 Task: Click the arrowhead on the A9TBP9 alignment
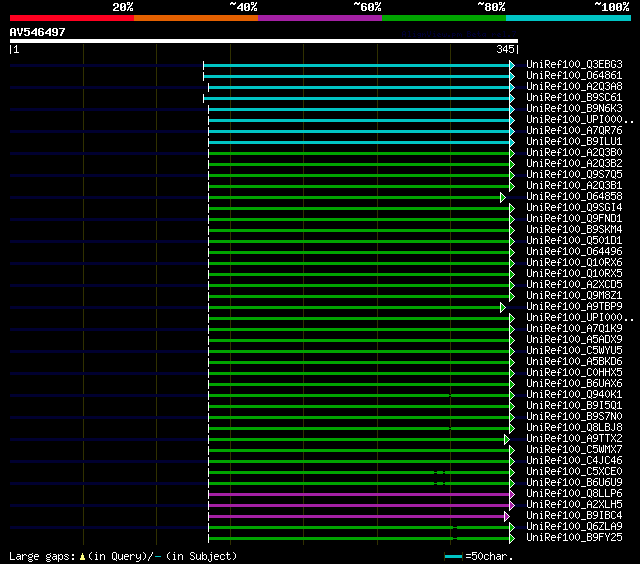click(504, 307)
